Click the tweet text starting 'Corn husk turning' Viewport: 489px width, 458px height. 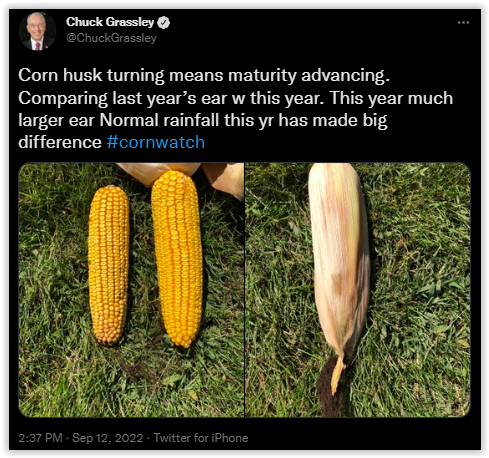click(x=235, y=109)
